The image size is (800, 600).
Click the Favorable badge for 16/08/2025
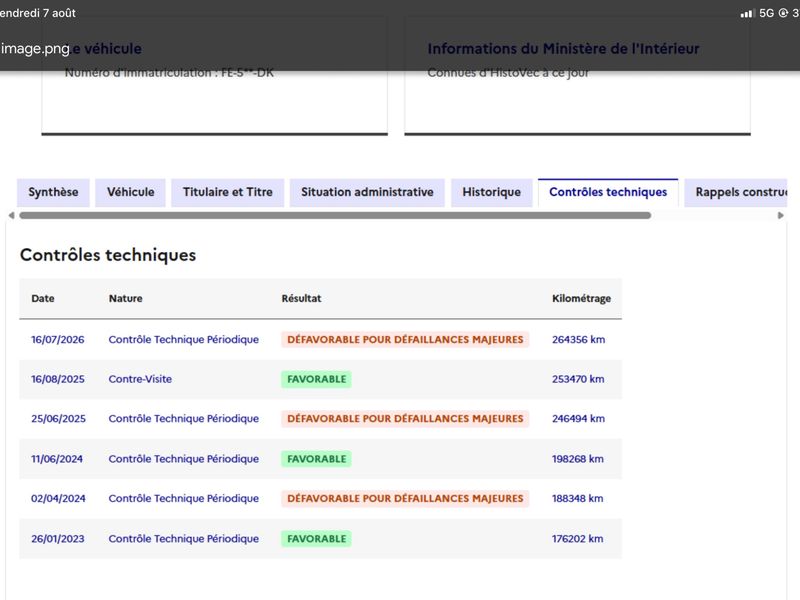(316, 379)
